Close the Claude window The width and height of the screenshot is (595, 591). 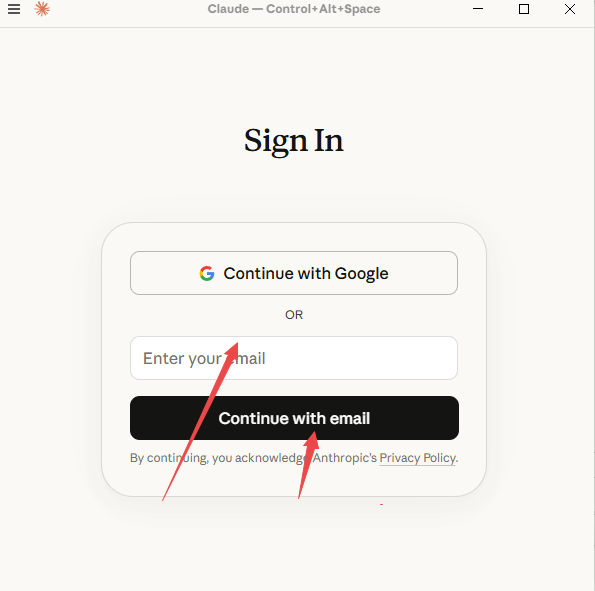click(570, 9)
